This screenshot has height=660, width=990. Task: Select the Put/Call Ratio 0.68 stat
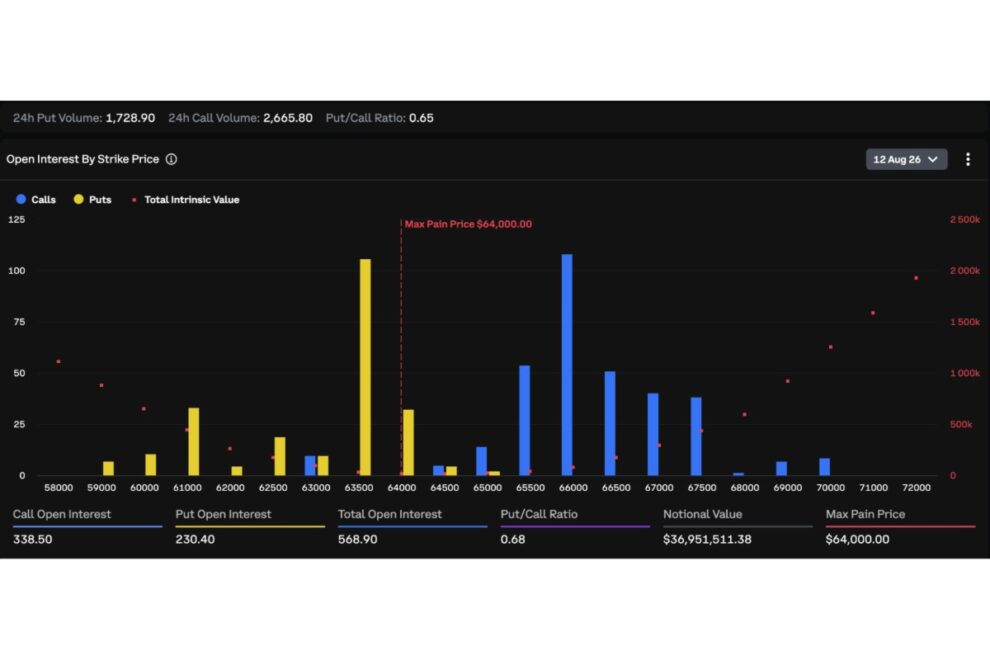(x=575, y=526)
